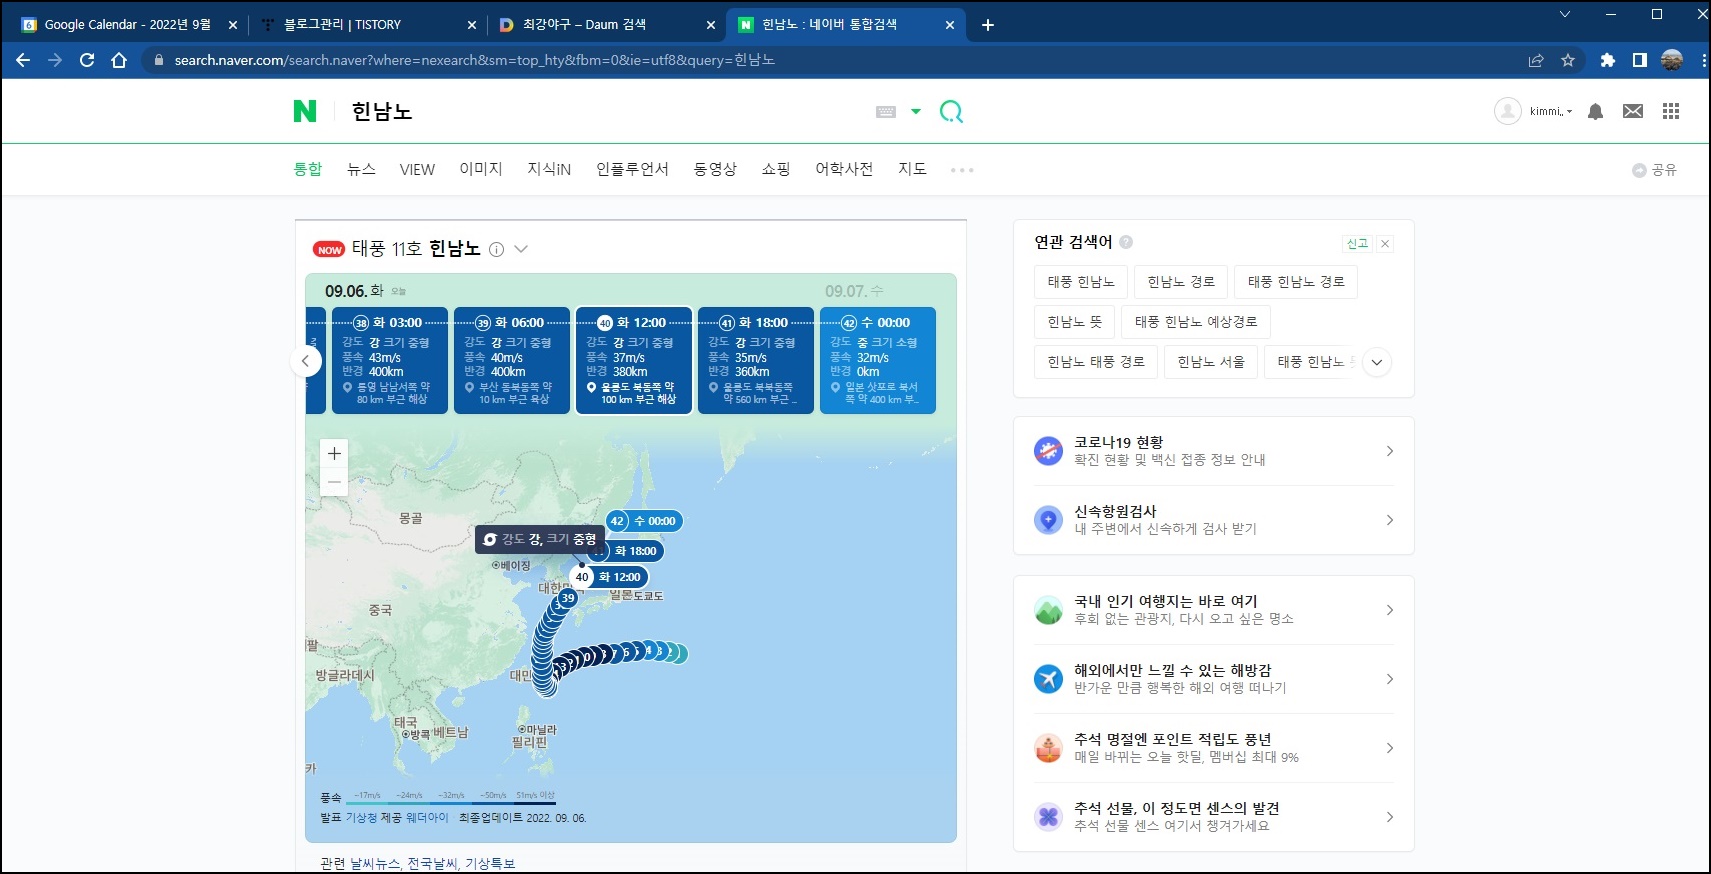This screenshot has width=1711, height=874.
Task: Click the Naver N logo
Action: point(305,111)
